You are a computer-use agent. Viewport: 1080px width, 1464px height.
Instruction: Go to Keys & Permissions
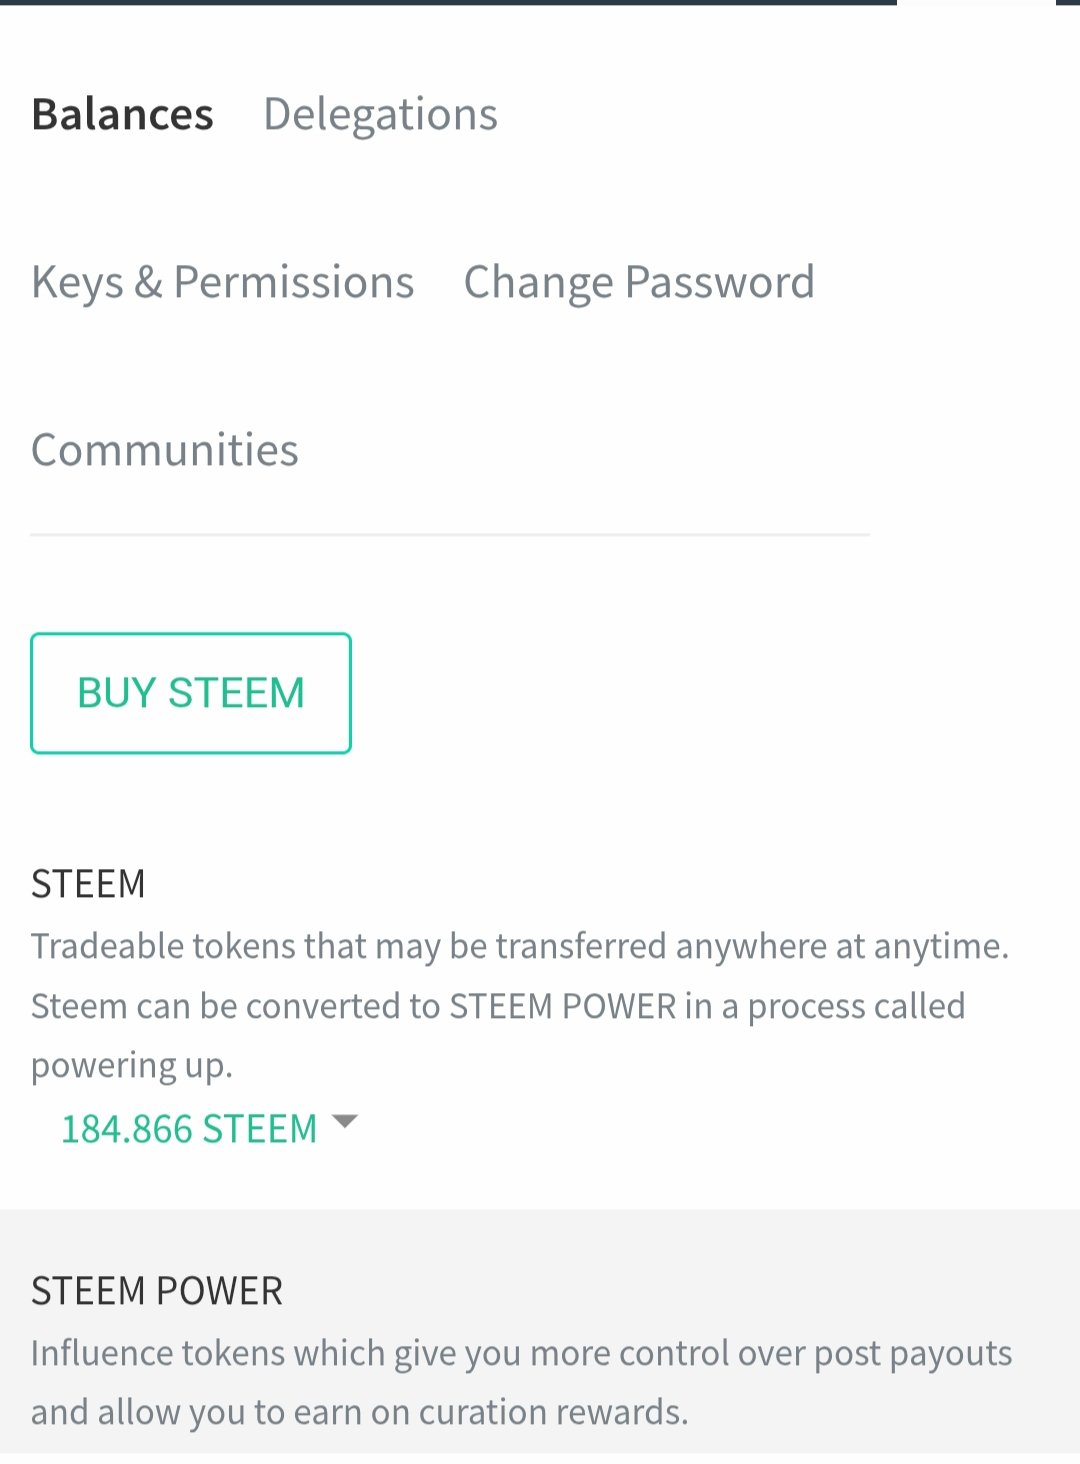(x=222, y=282)
